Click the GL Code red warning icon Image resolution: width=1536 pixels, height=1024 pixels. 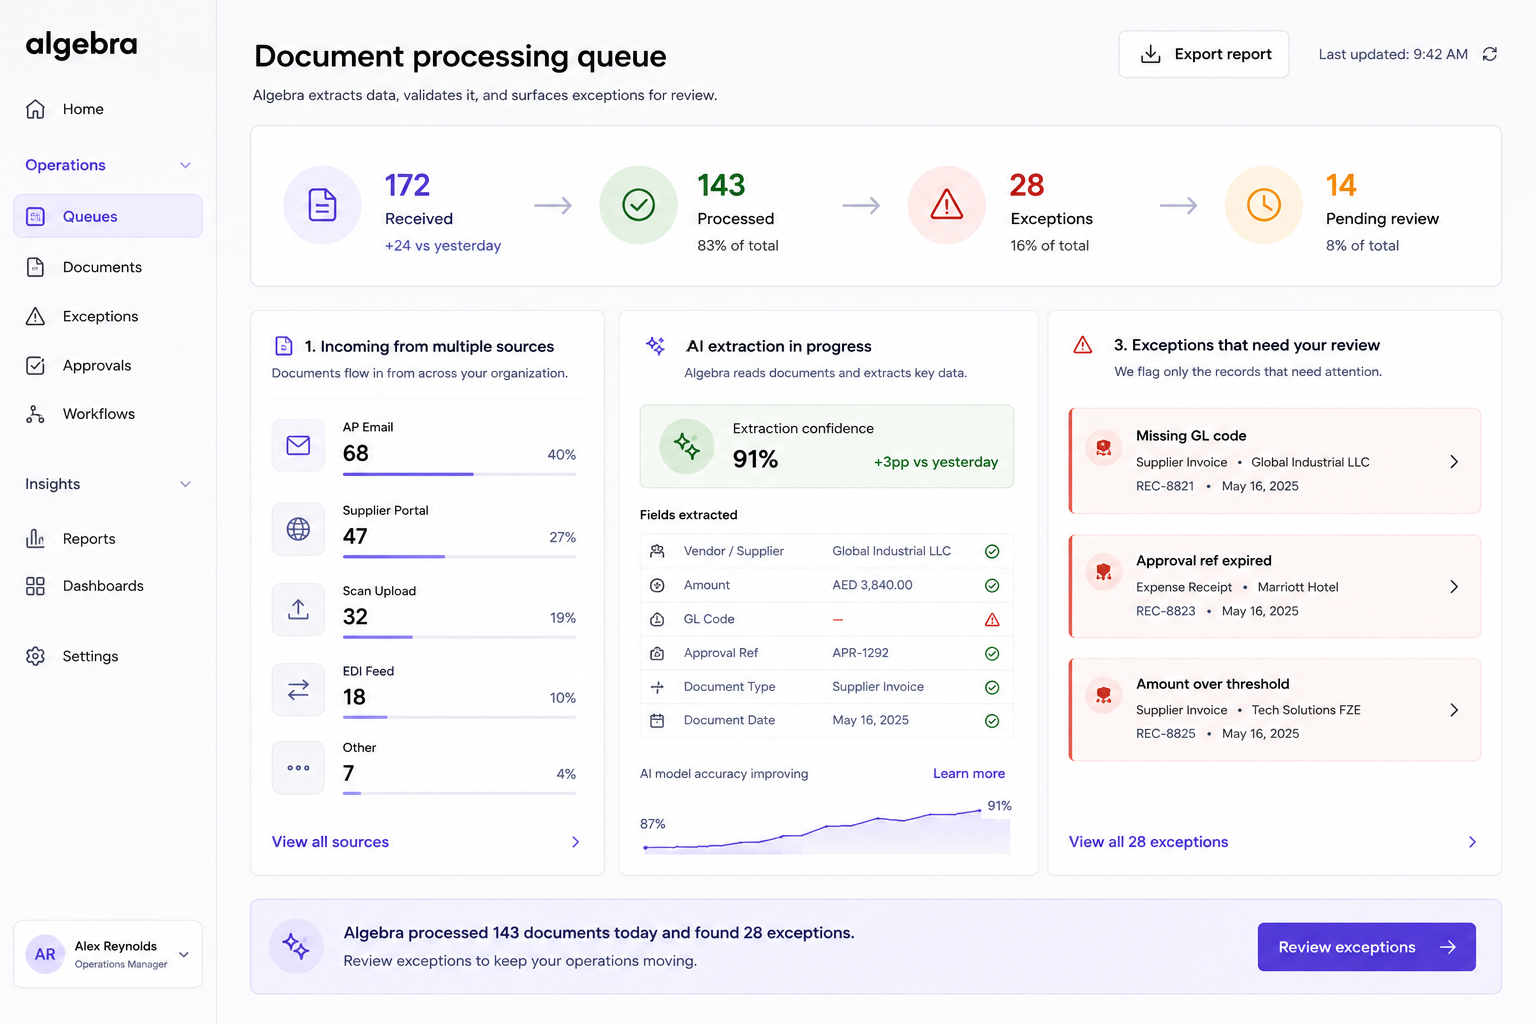pyautogui.click(x=992, y=620)
